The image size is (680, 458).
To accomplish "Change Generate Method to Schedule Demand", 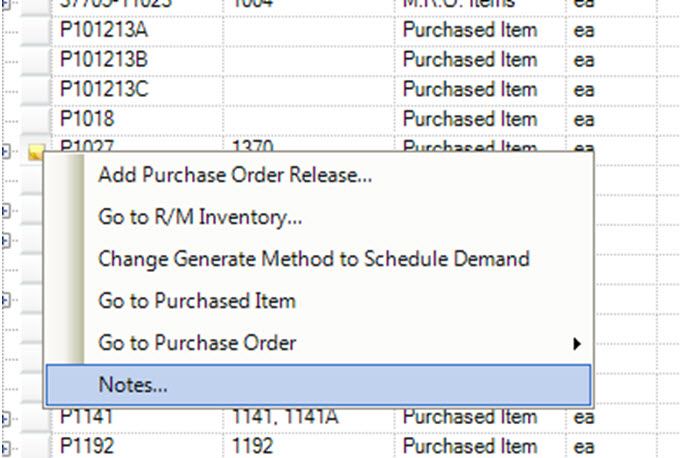I will (313, 259).
